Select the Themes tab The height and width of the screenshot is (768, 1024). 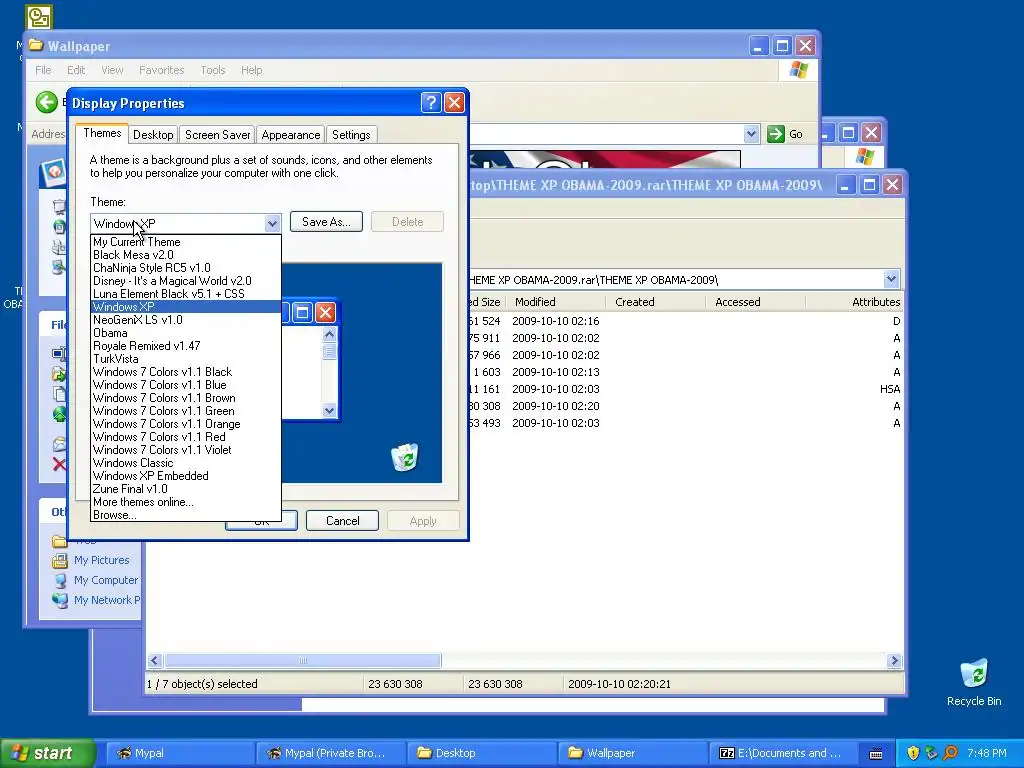[x=102, y=133]
